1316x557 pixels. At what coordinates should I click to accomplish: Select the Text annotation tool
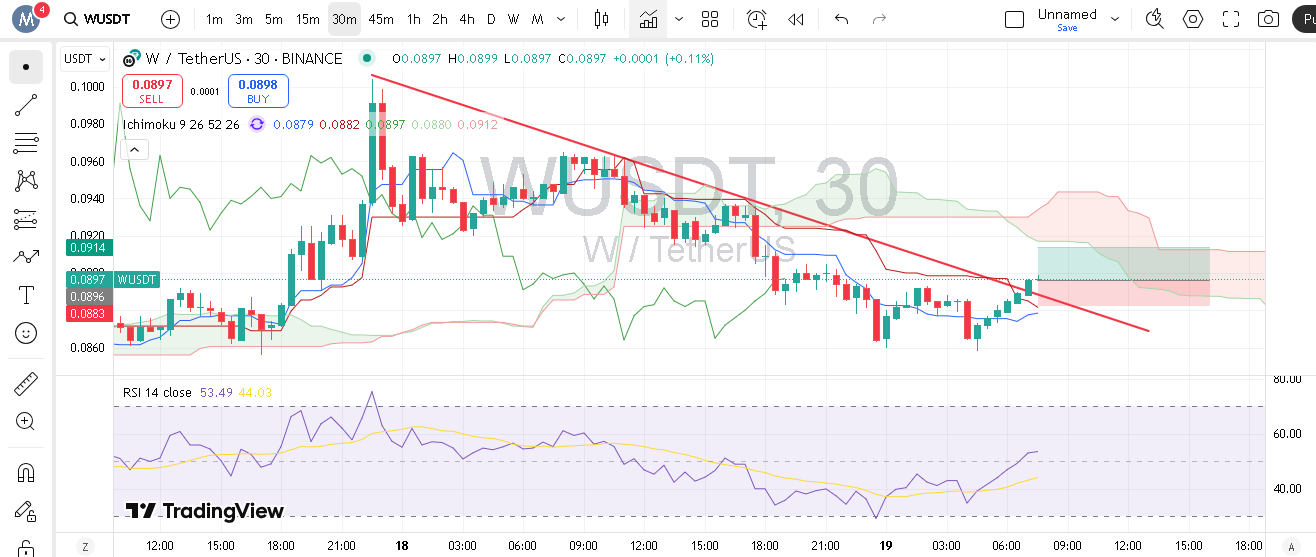pyautogui.click(x=26, y=295)
